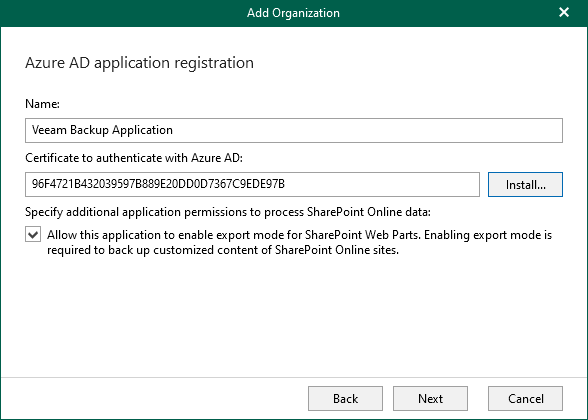Click the 'Certificate to authenticate with Azure AD:' label
Viewport: 588px width, 420px height.
point(134,158)
